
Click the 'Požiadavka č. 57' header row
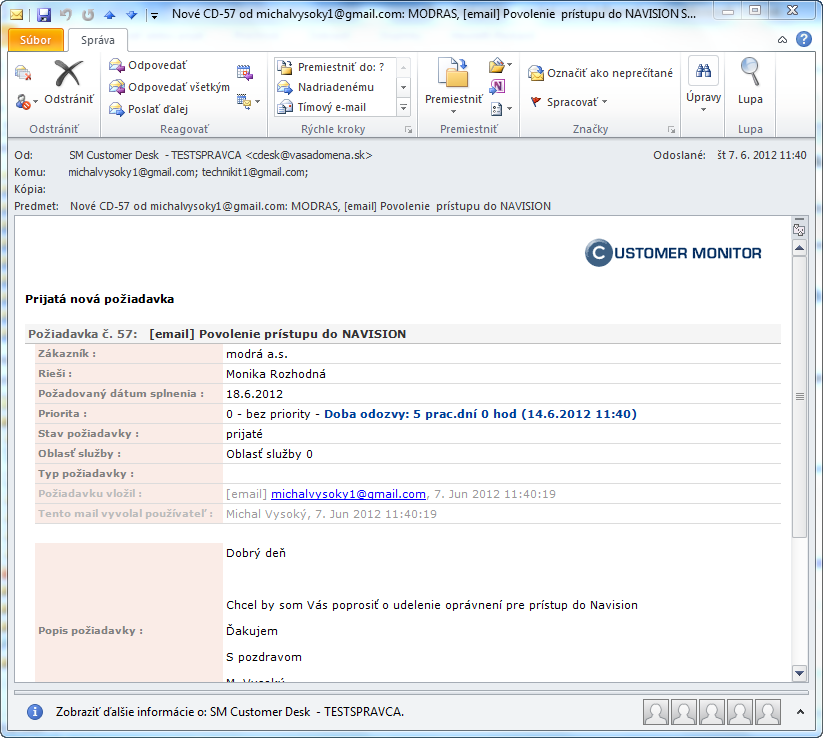(x=403, y=334)
